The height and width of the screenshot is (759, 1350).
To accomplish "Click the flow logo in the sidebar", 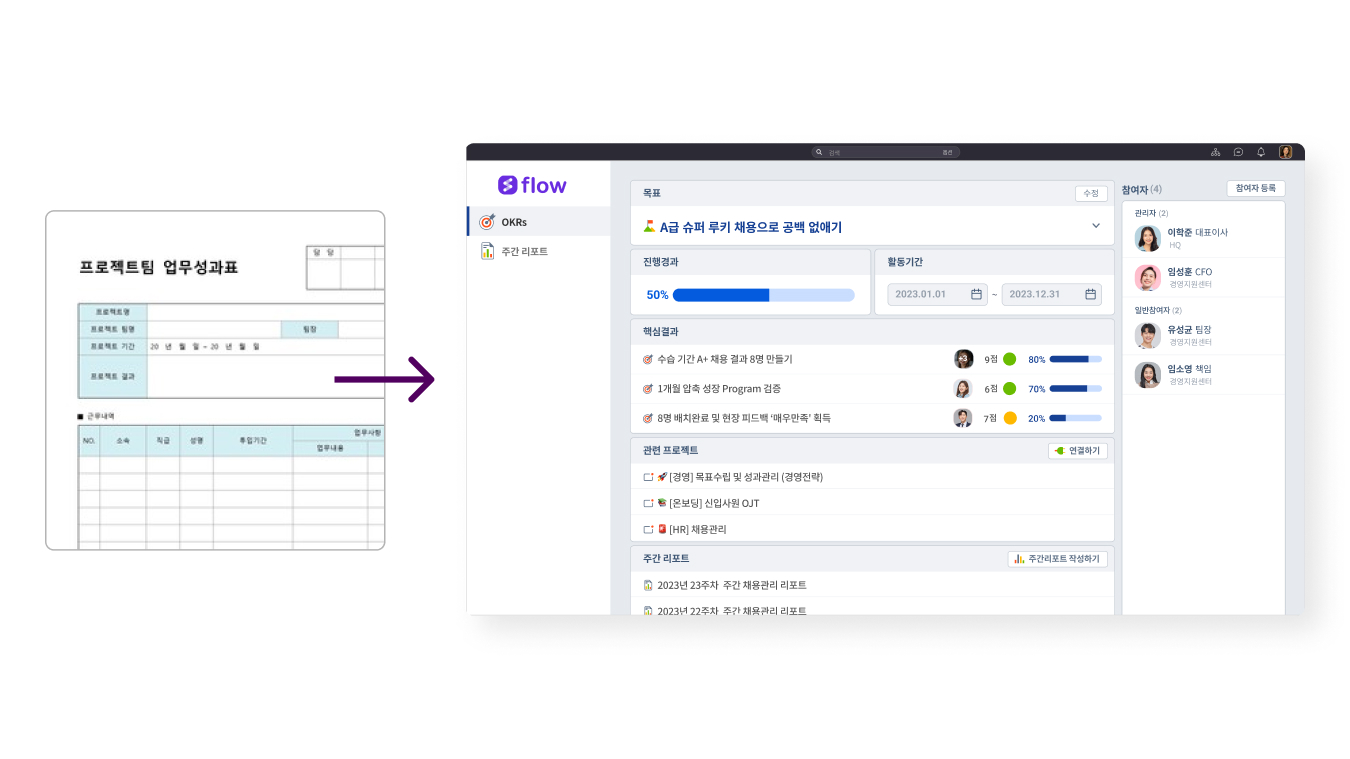I will (532, 185).
